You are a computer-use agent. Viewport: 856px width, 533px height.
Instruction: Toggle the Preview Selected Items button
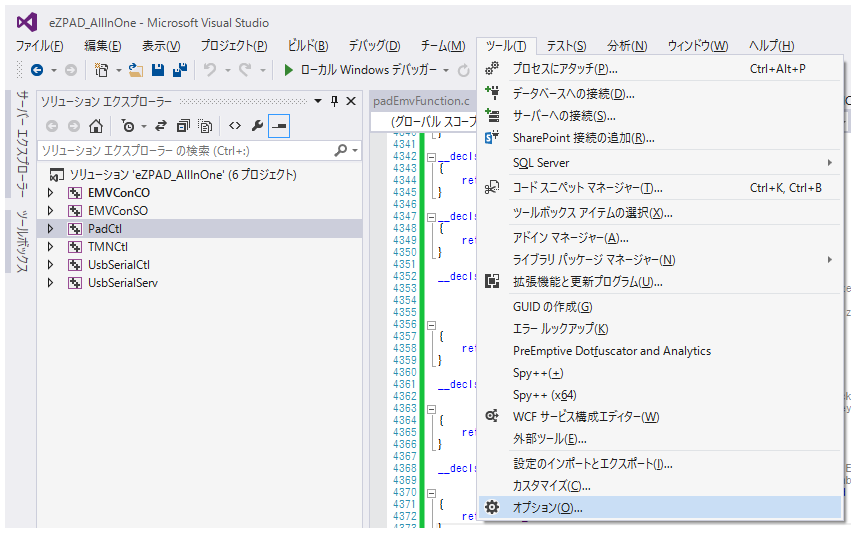(x=279, y=126)
